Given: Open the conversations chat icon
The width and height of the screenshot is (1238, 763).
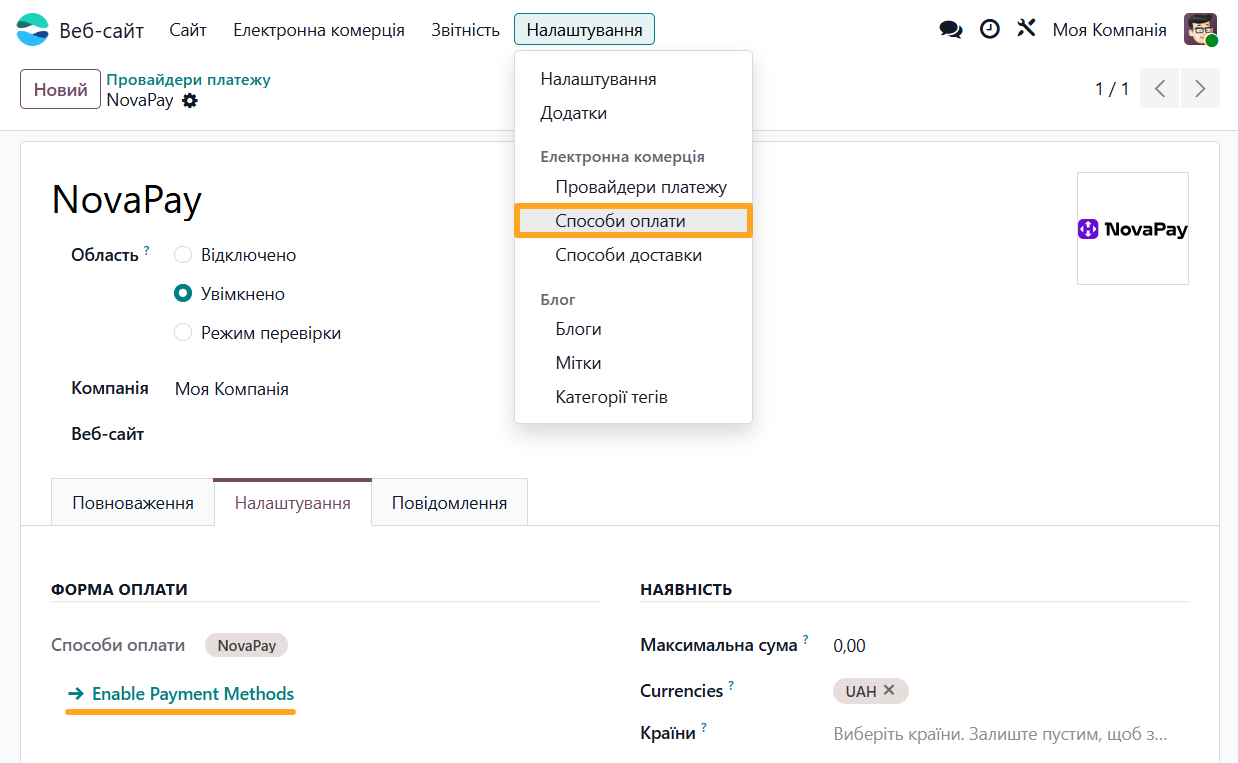Looking at the screenshot, I should click(951, 29).
